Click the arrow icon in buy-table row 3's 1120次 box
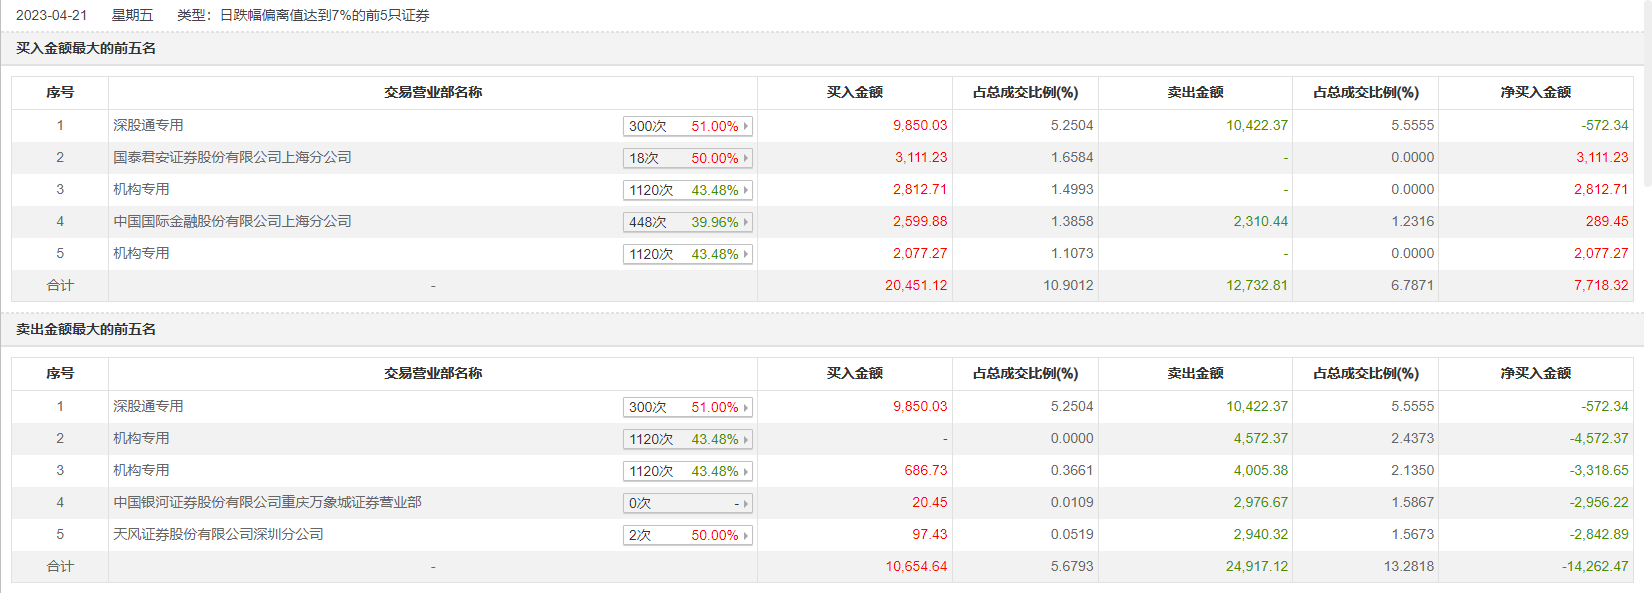 746,190
